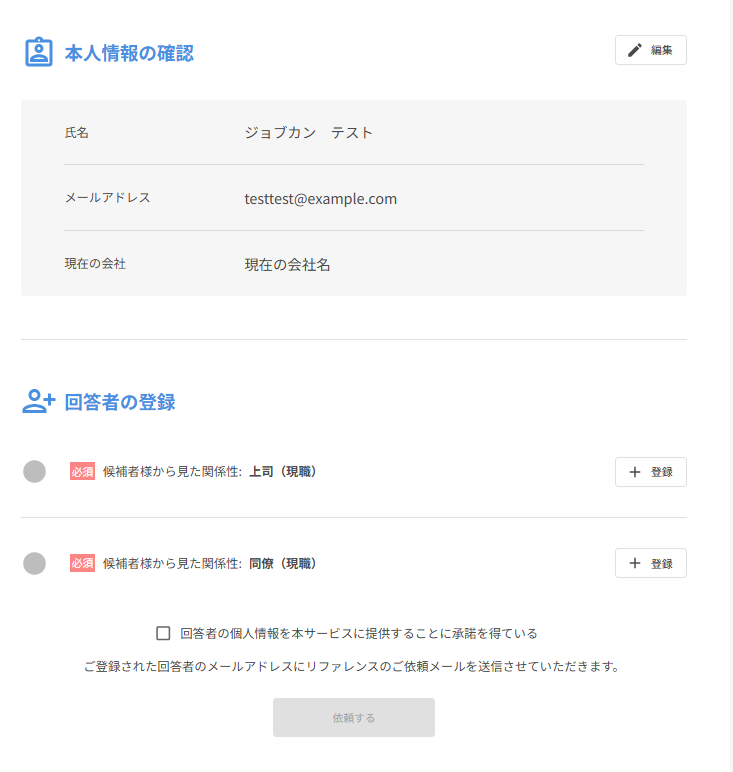The height and width of the screenshot is (772, 733).
Task: Click the gray status circle for 上司（現職）
Action: click(x=34, y=472)
